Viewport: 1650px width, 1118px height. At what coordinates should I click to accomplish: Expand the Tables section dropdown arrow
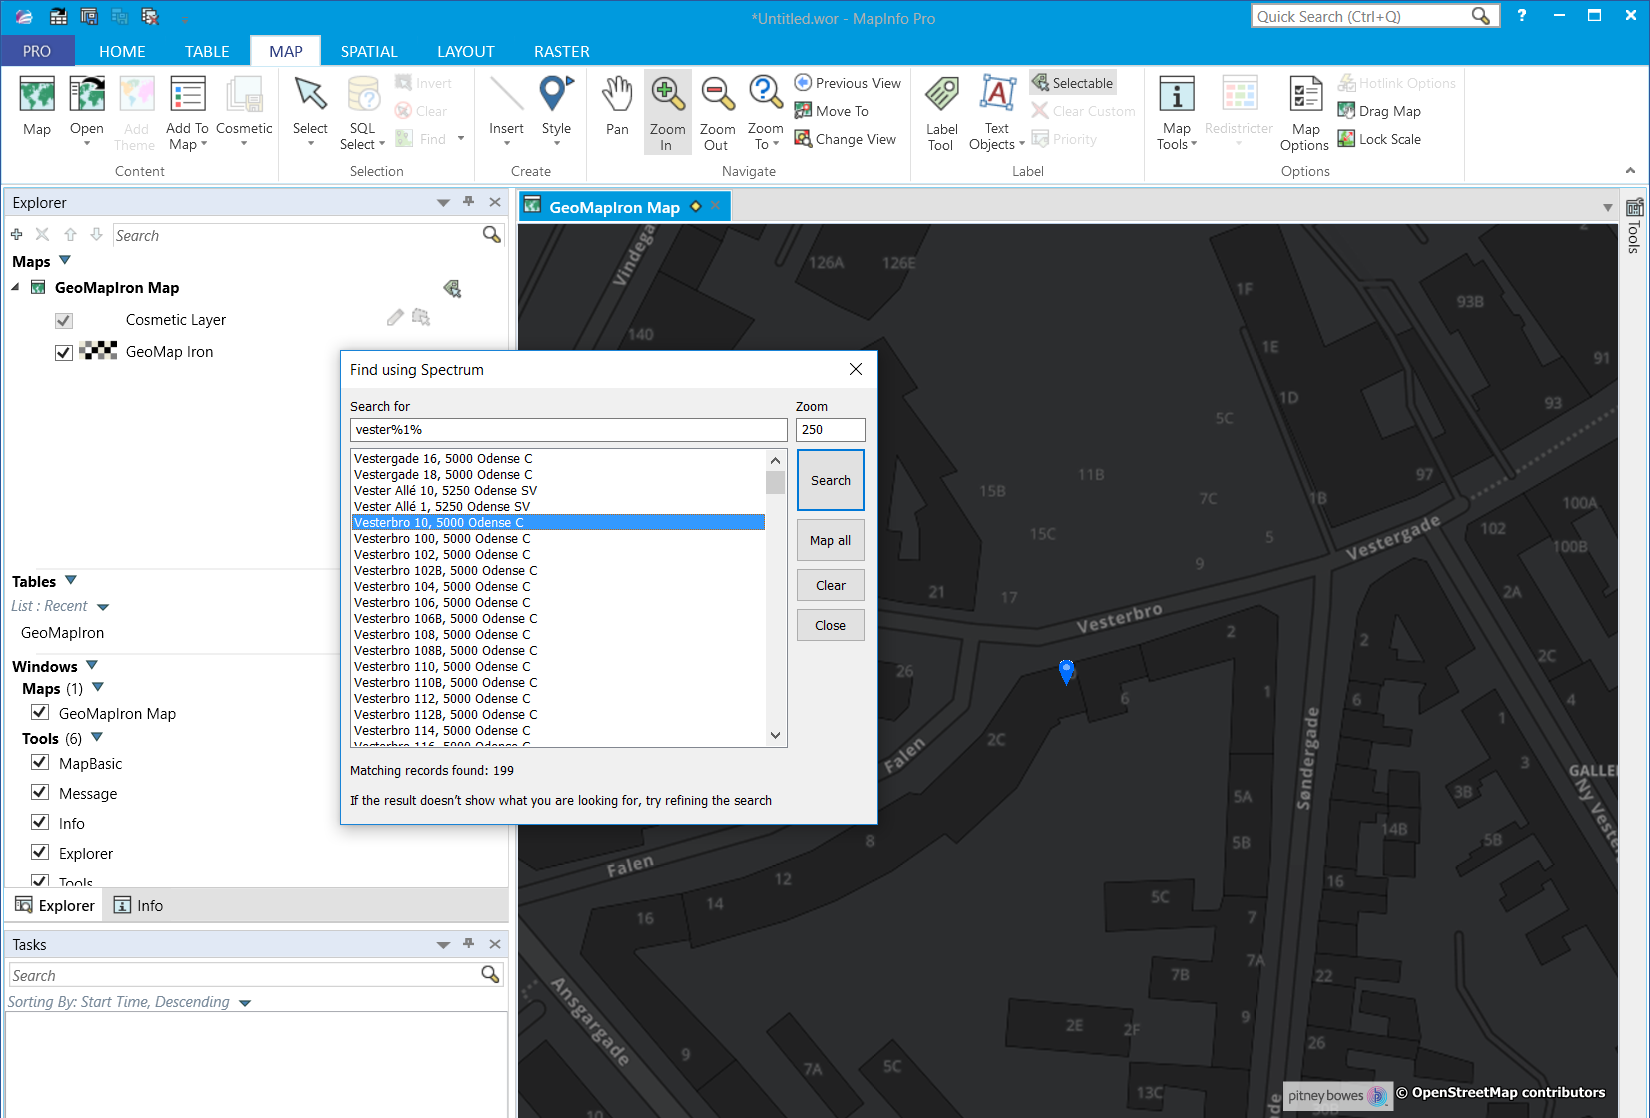(71, 581)
